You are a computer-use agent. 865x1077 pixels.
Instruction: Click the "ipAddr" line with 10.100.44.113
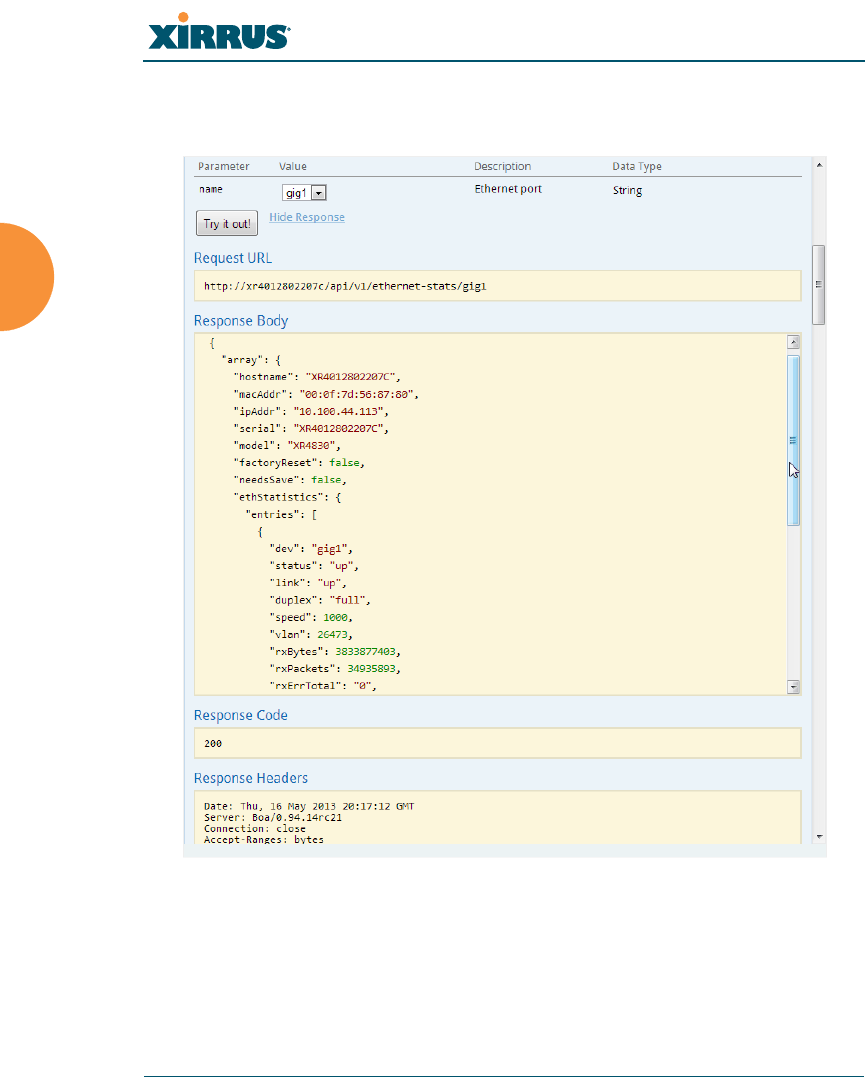pyautogui.click(x=311, y=411)
